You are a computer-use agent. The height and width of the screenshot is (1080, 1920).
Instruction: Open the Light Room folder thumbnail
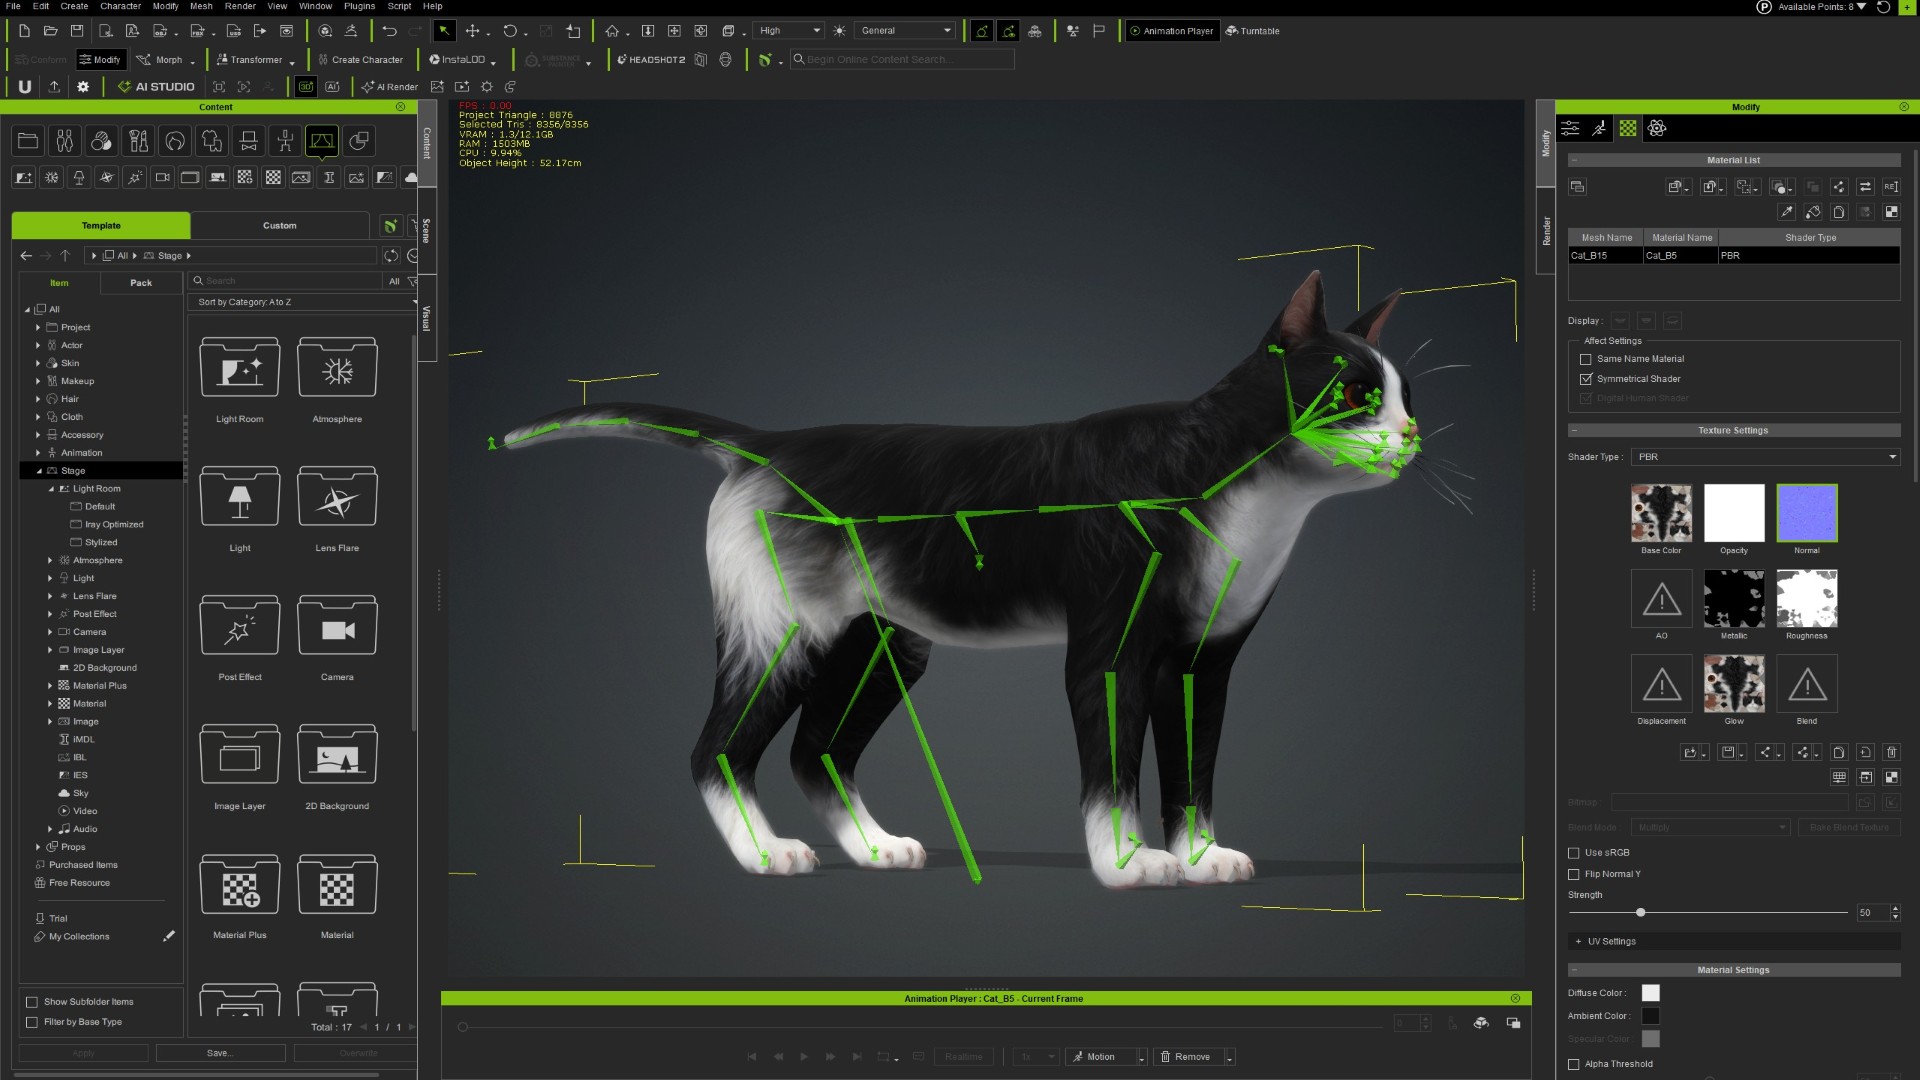click(240, 367)
